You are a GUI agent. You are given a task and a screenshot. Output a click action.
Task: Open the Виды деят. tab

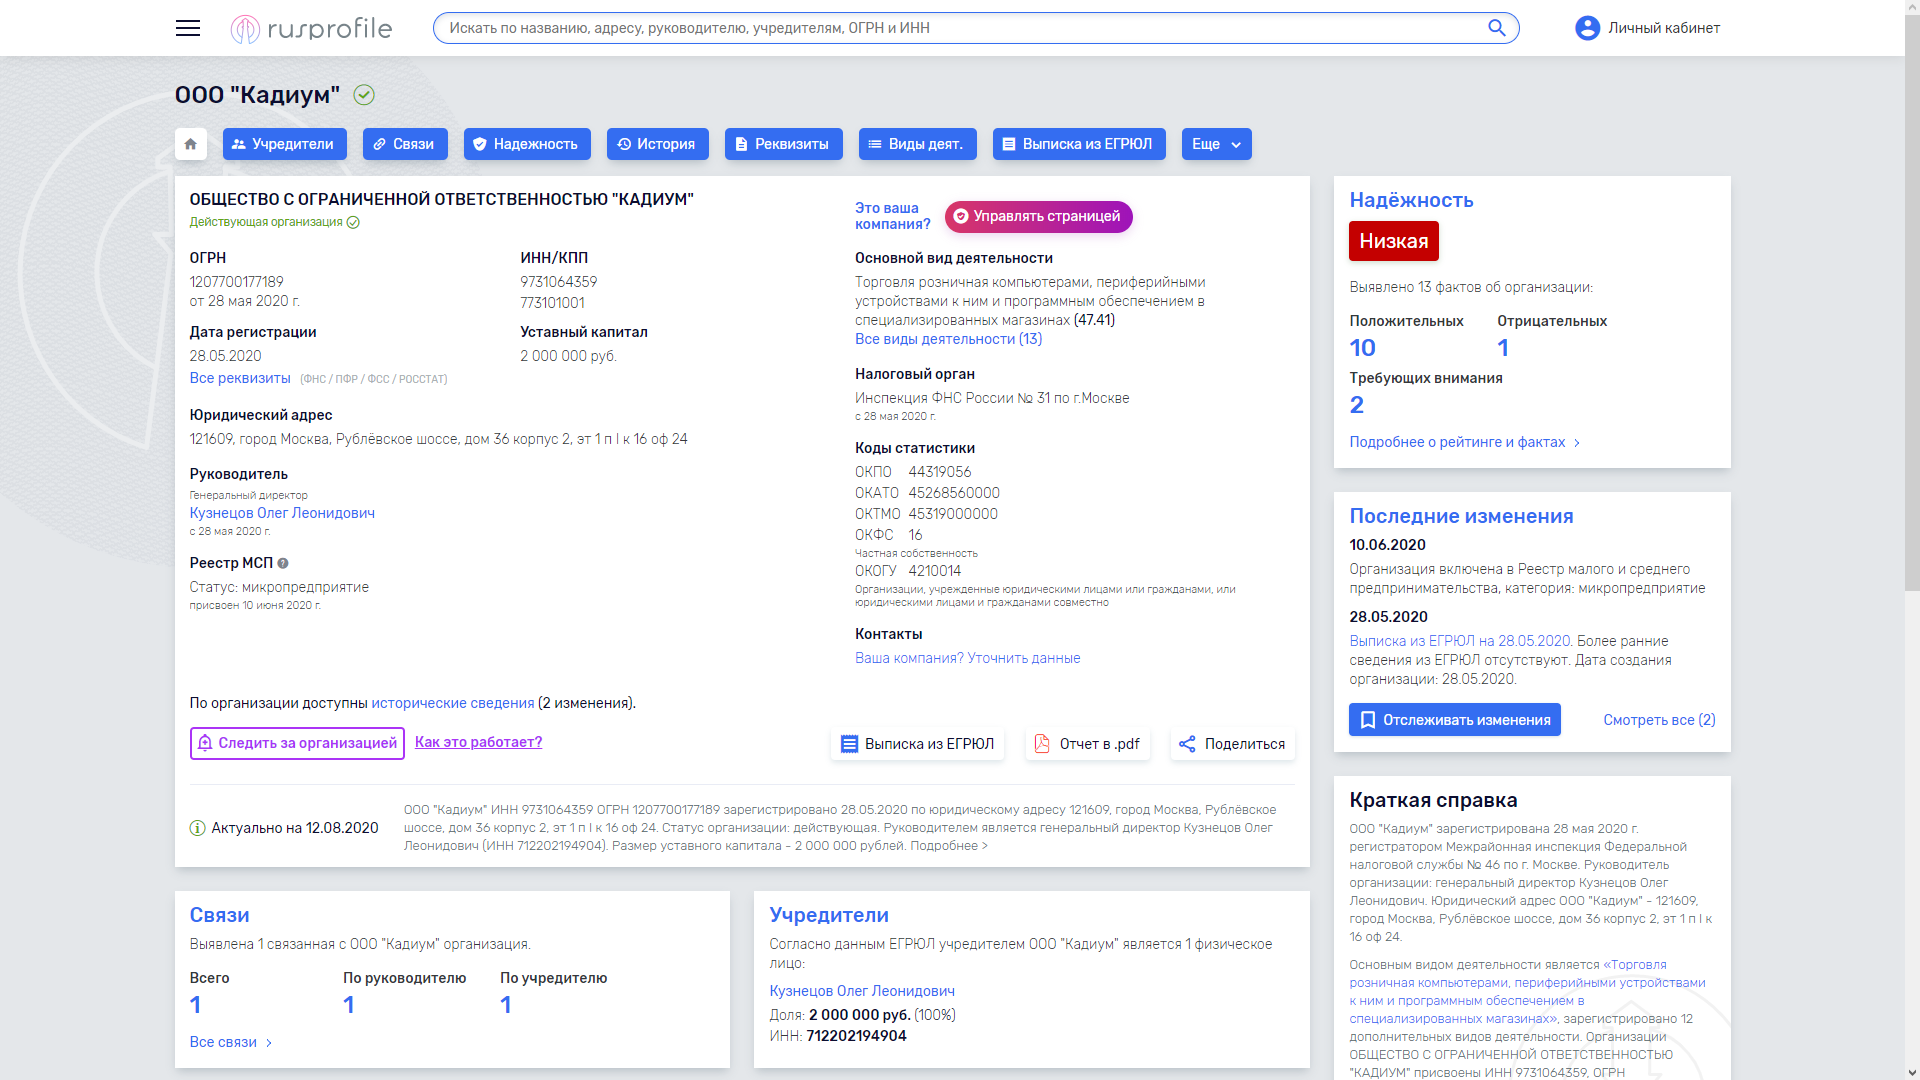coord(918,144)
